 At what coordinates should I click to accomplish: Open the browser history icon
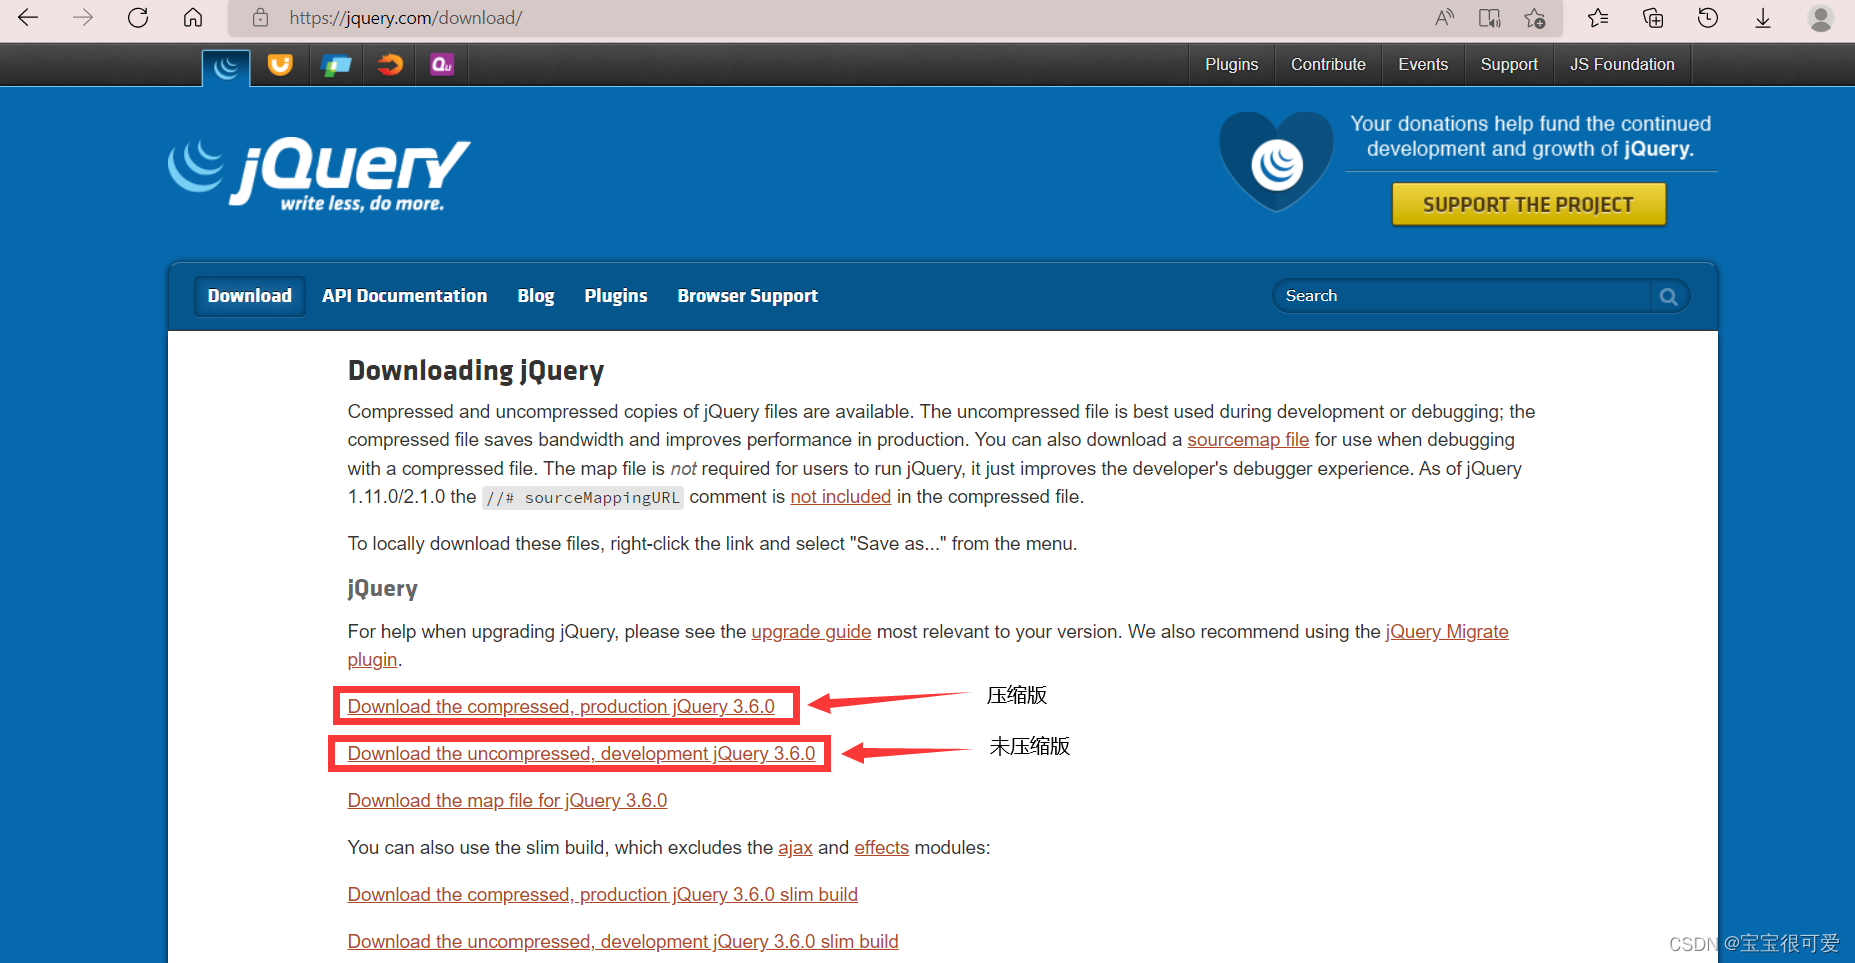coord(1708,17)
